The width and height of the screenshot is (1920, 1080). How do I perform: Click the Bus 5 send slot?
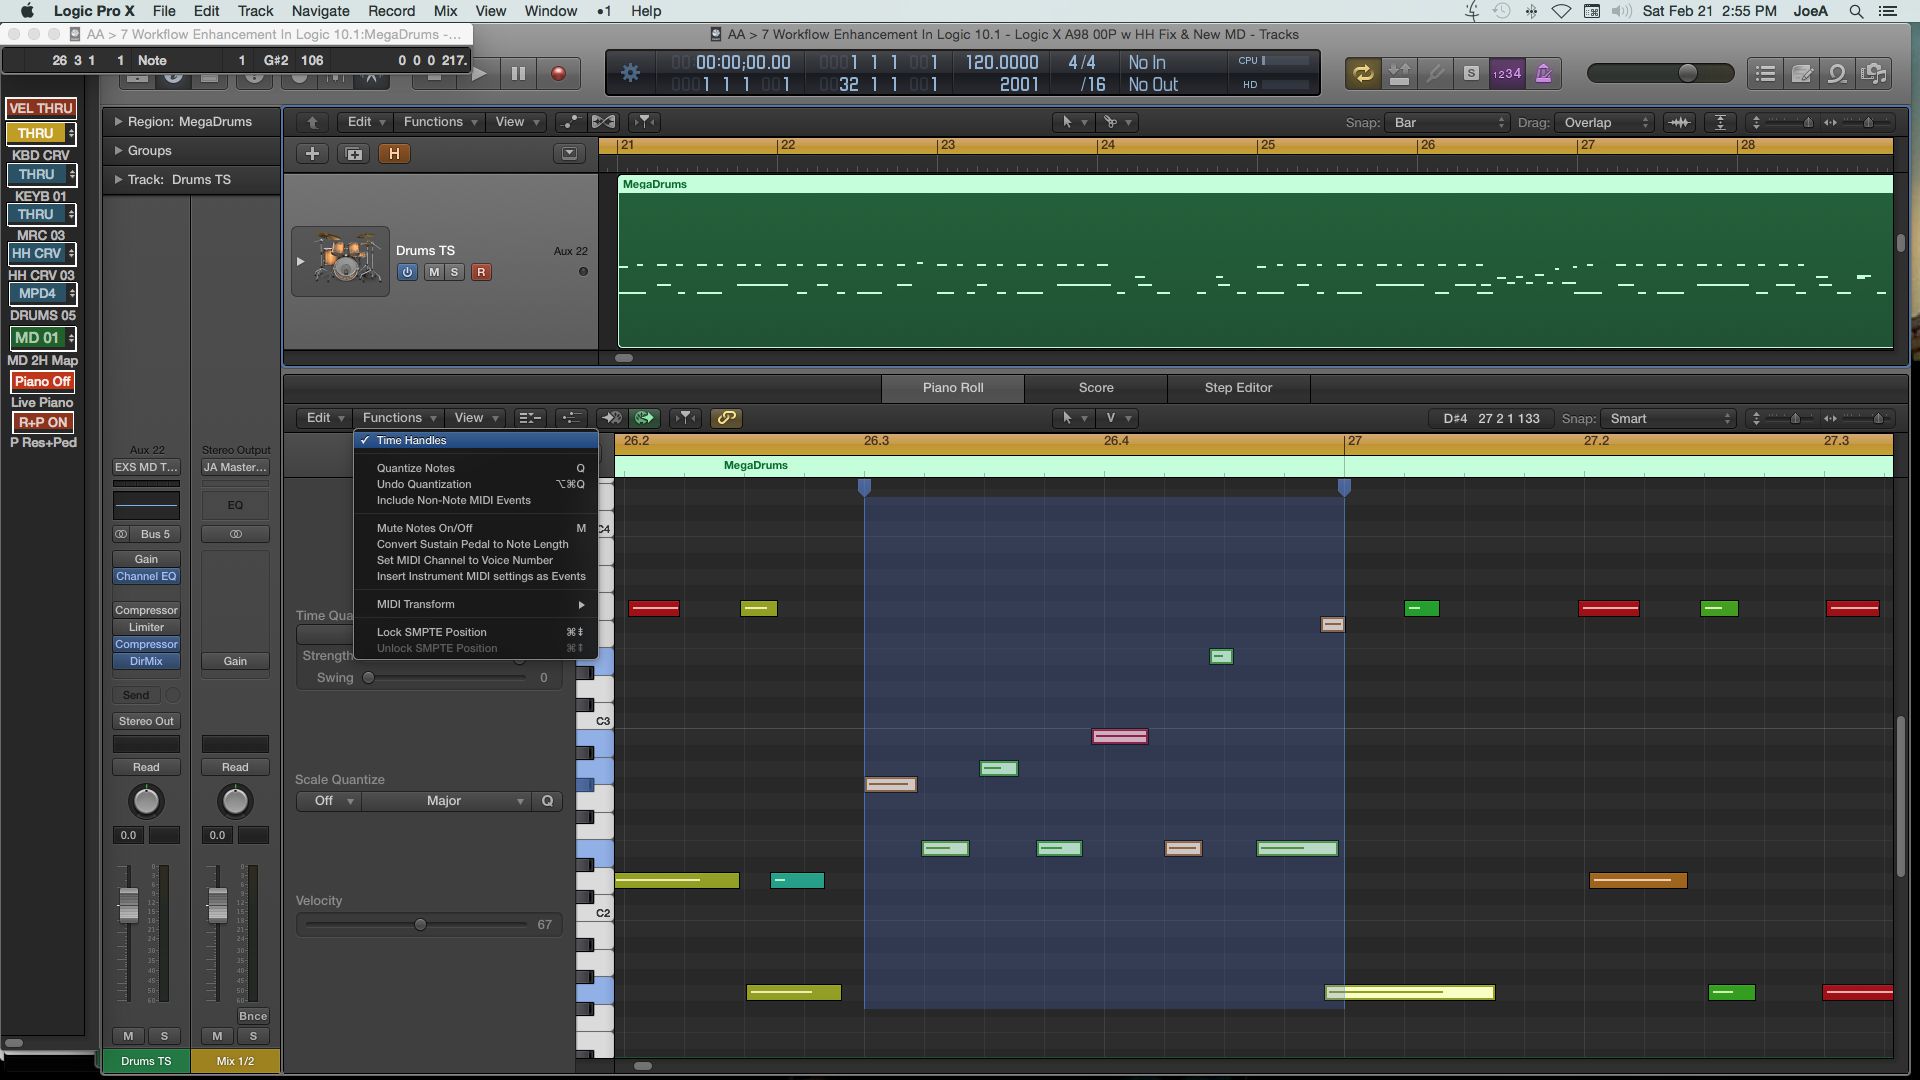pos(155,534)
